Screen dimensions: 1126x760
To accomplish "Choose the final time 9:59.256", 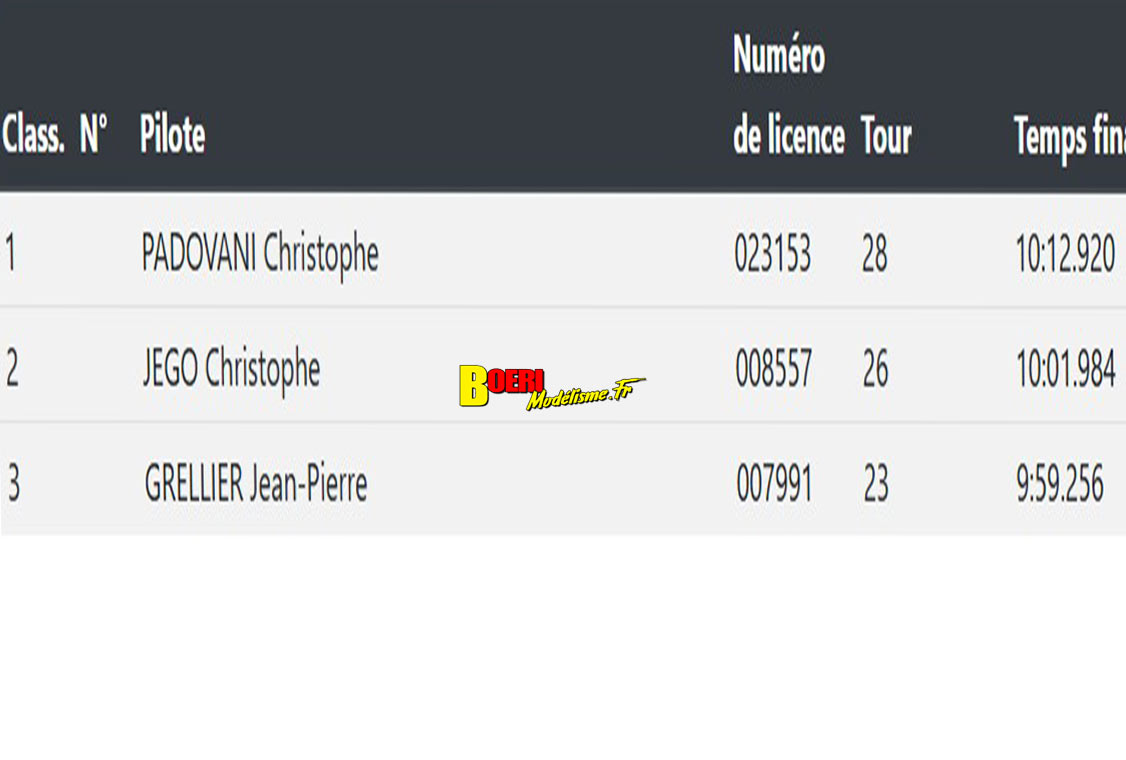I will point(1060,485).
